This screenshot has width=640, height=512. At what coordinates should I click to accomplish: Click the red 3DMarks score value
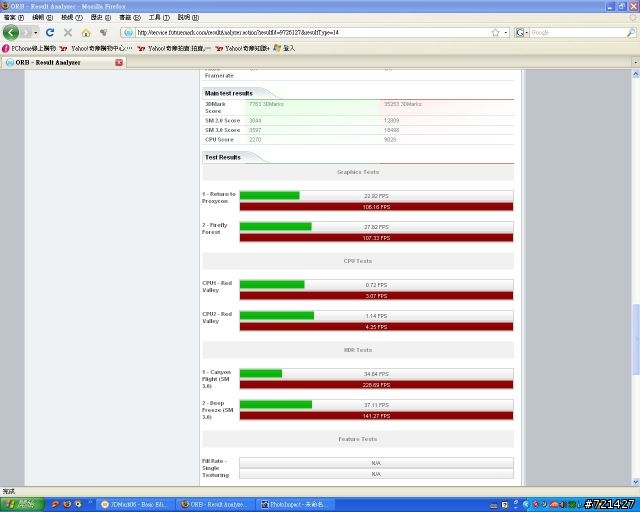coord(403,104)
